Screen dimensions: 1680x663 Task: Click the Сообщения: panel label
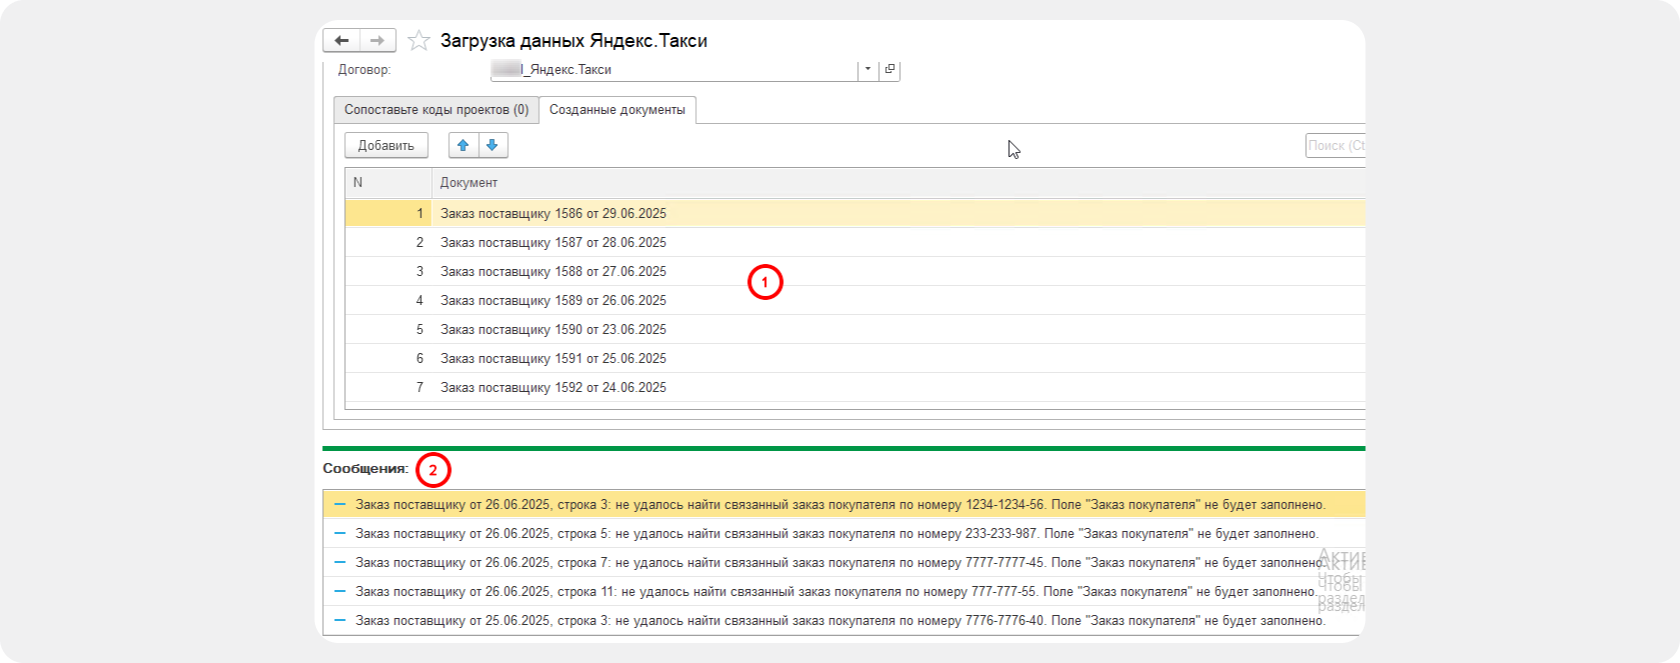pos(365,468)
